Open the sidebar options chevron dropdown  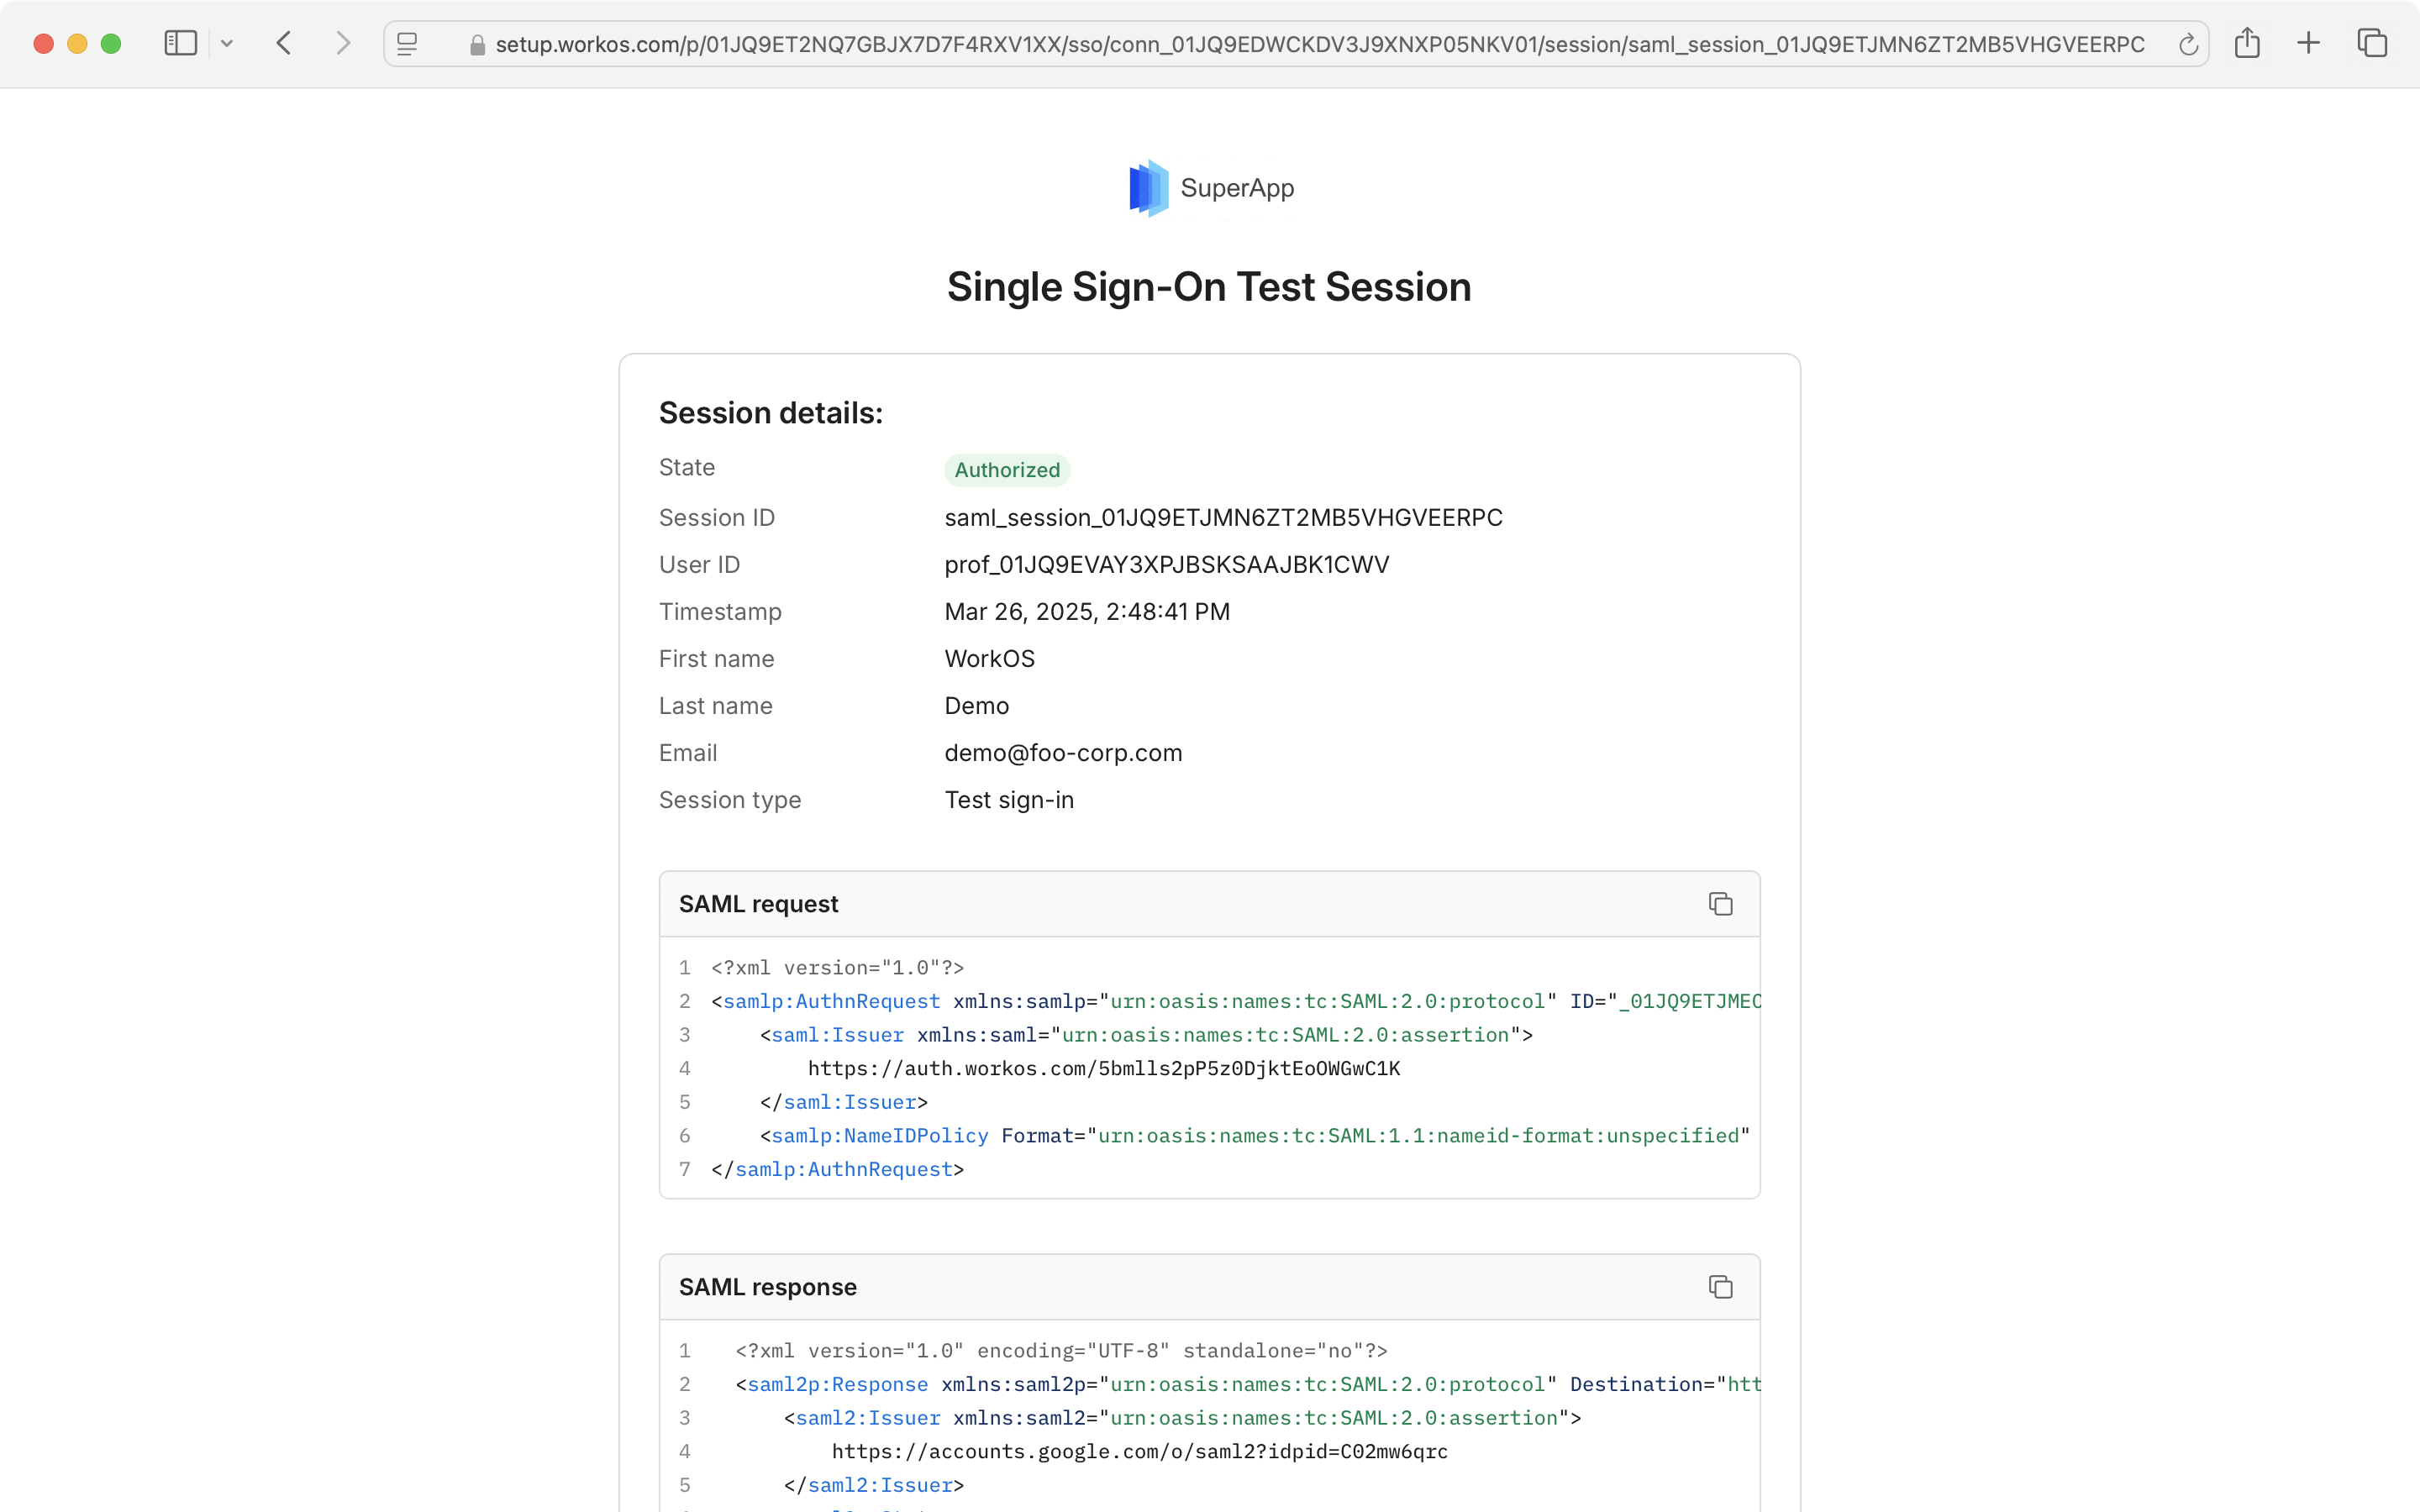click(x=227, y=44)
